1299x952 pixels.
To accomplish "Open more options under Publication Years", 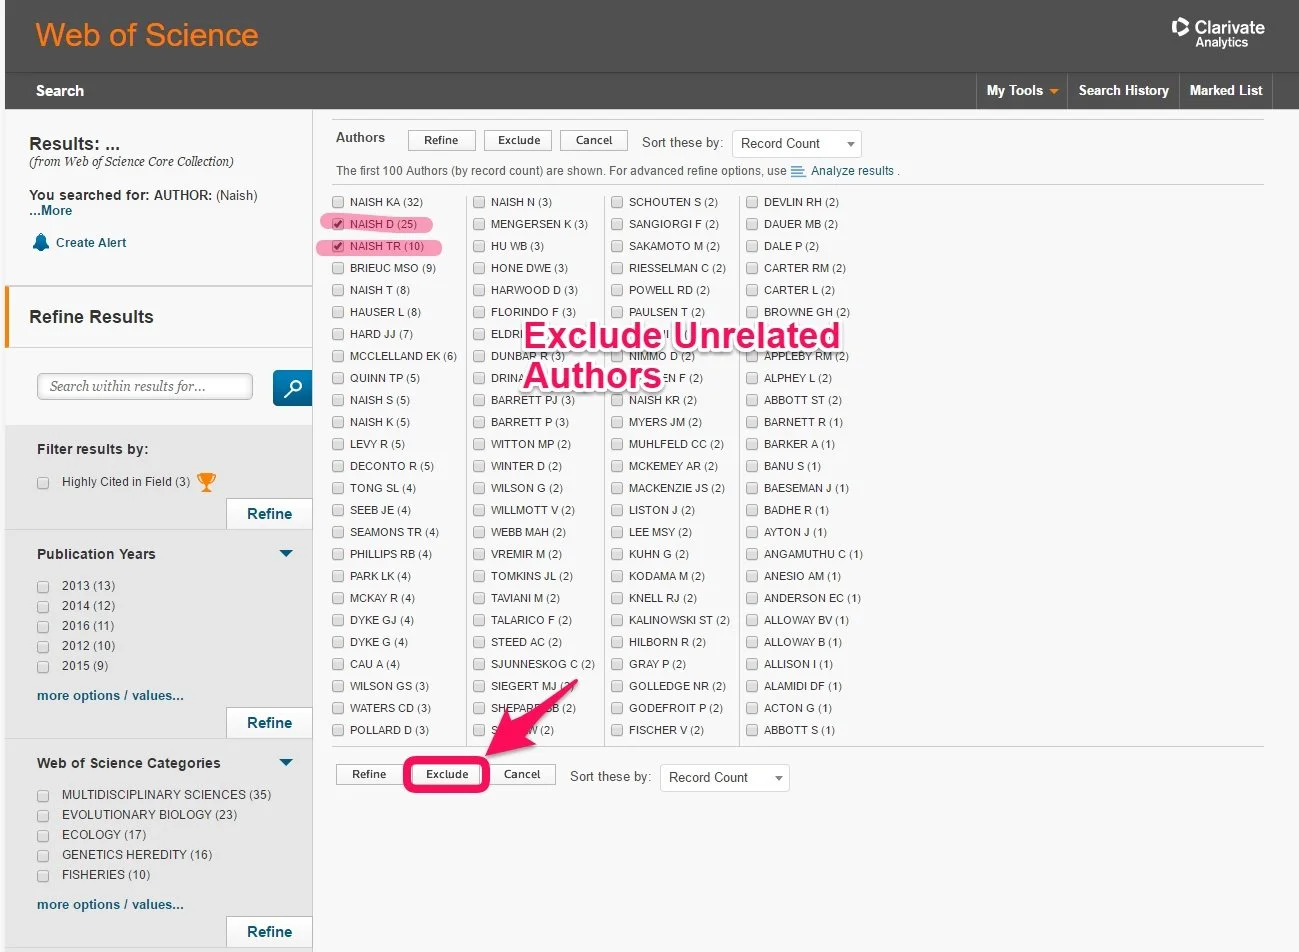I will coord(110,695).
